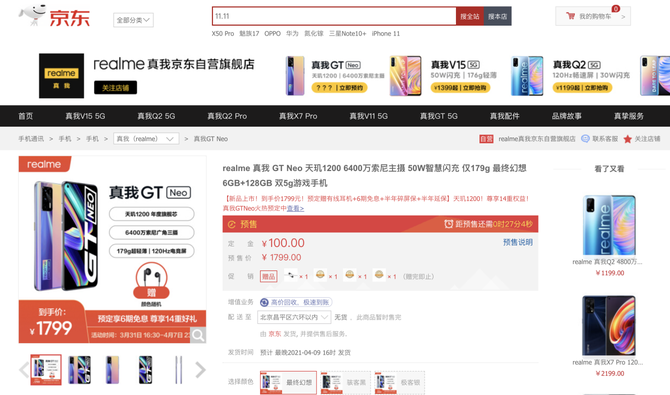Select the third product thumbnail

click(x=112, y=370)
